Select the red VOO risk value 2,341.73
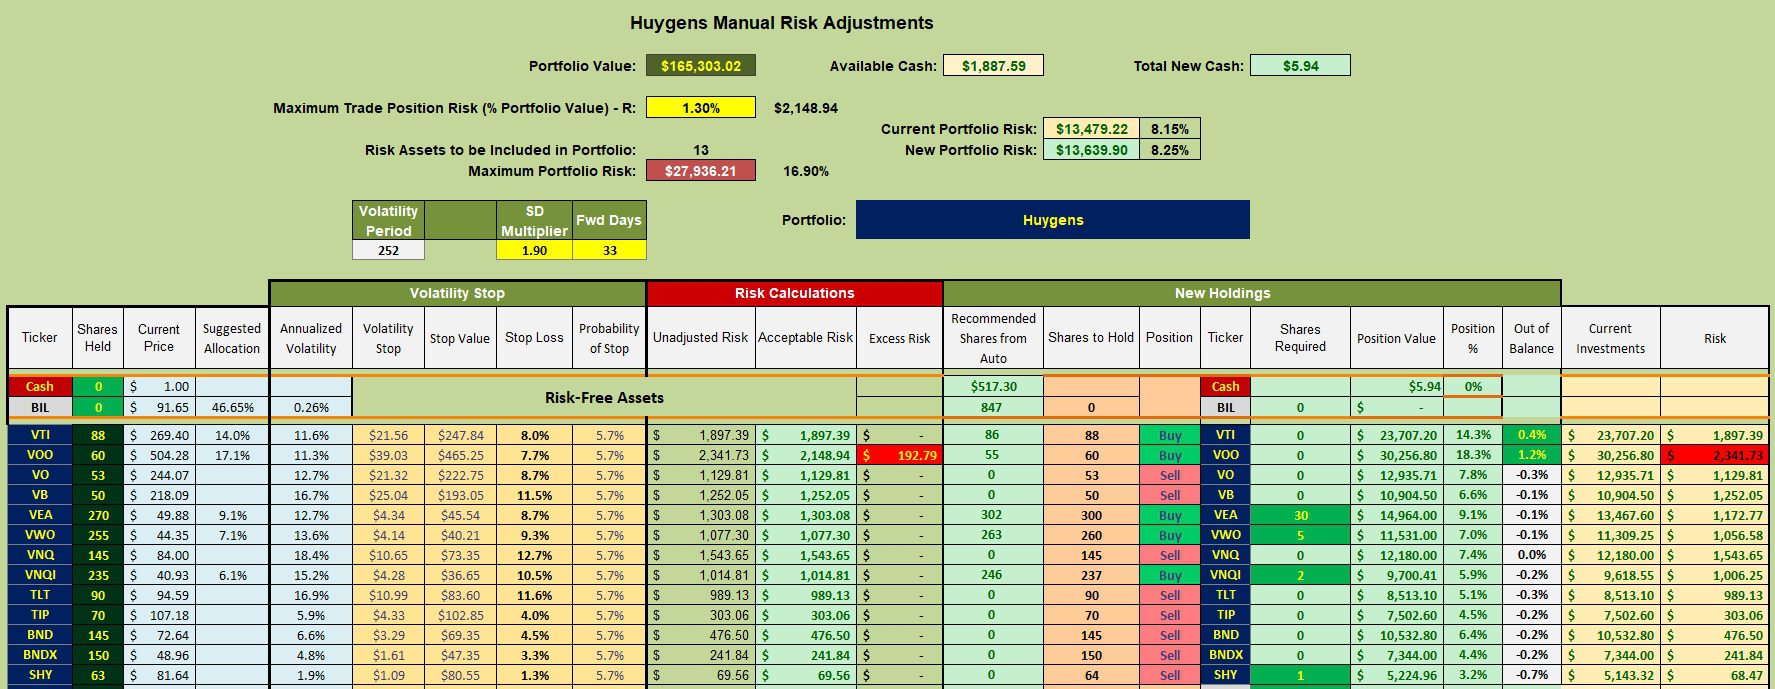Image resolution: width=1775 pixels, height=689 pixels. coord(1715,455)
